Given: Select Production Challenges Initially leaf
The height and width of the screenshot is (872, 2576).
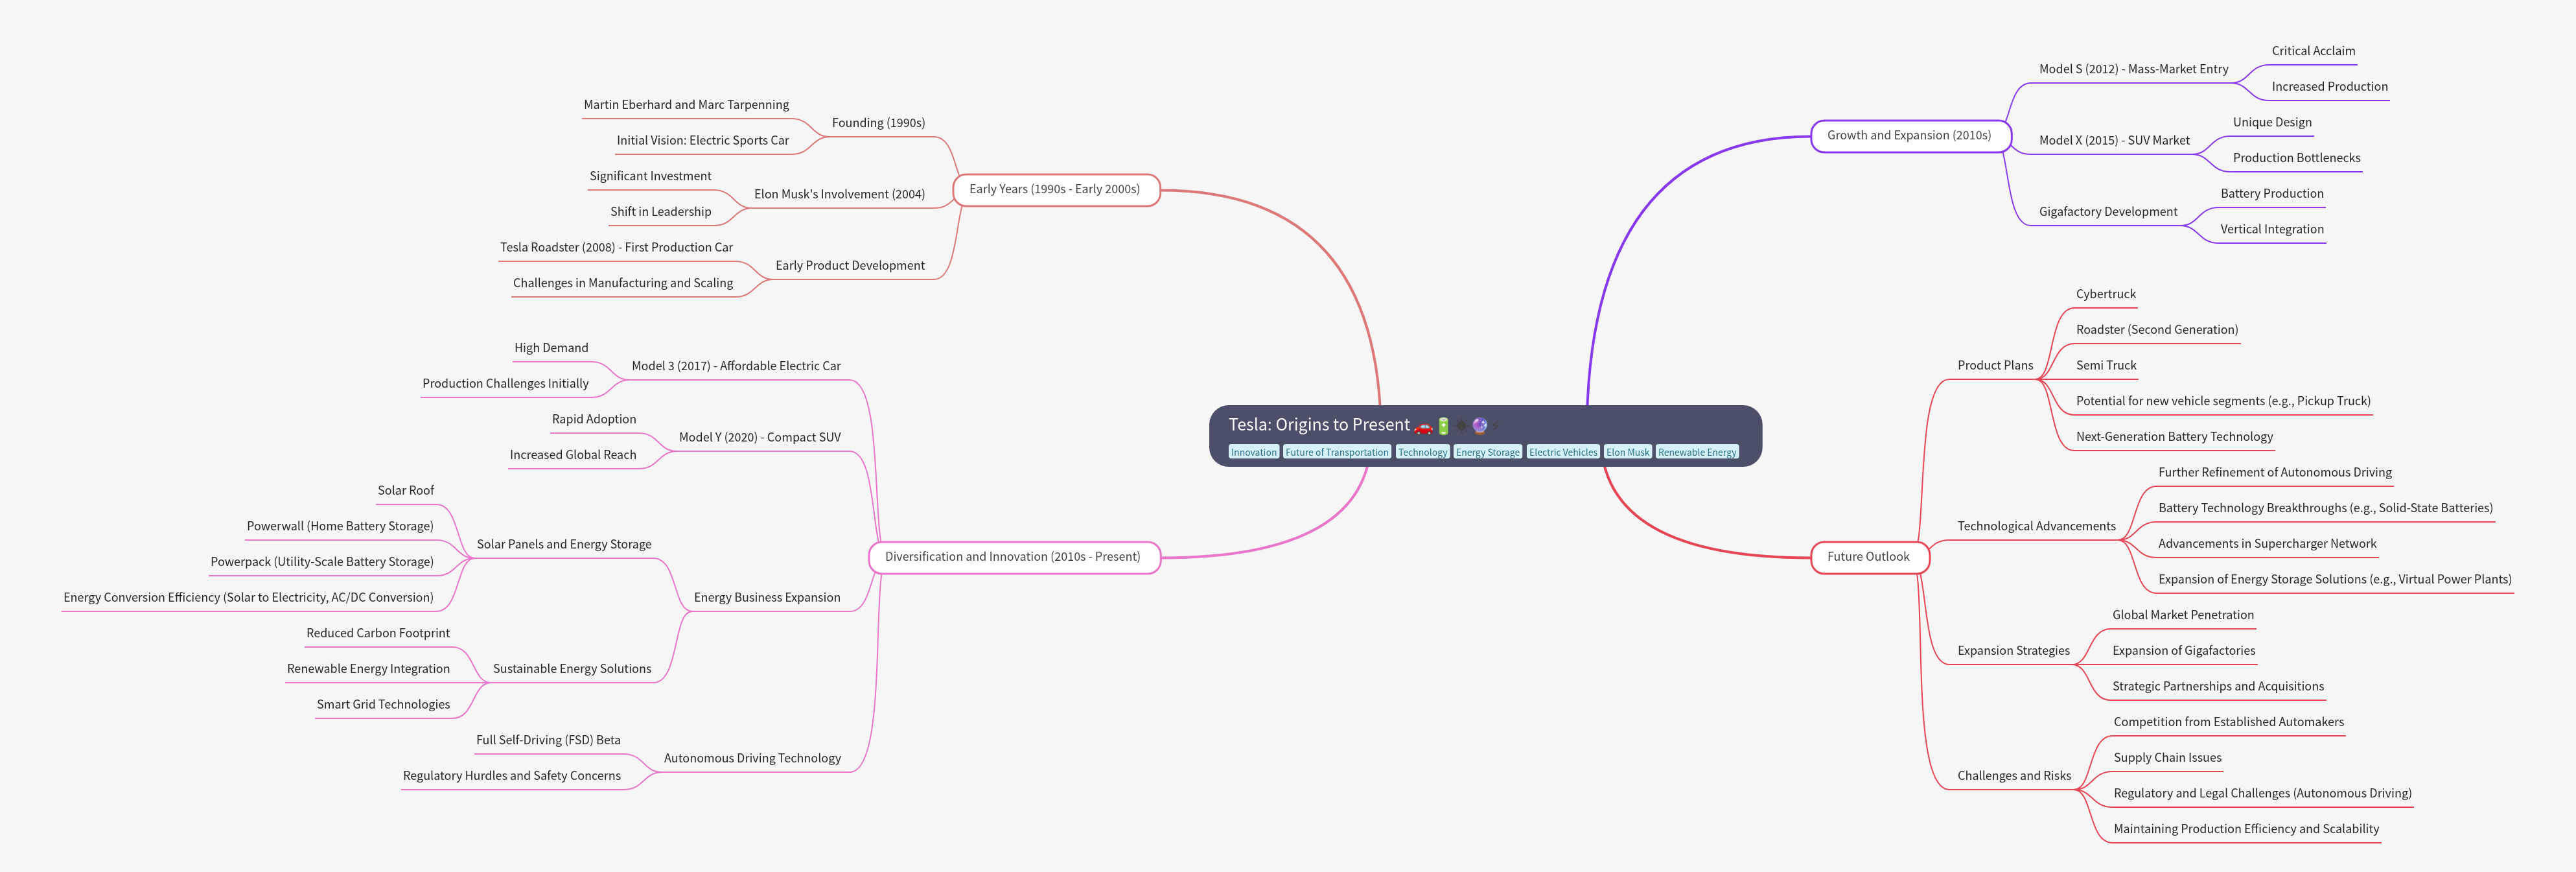Looking at the screenshot, I should tap(505, 384).
